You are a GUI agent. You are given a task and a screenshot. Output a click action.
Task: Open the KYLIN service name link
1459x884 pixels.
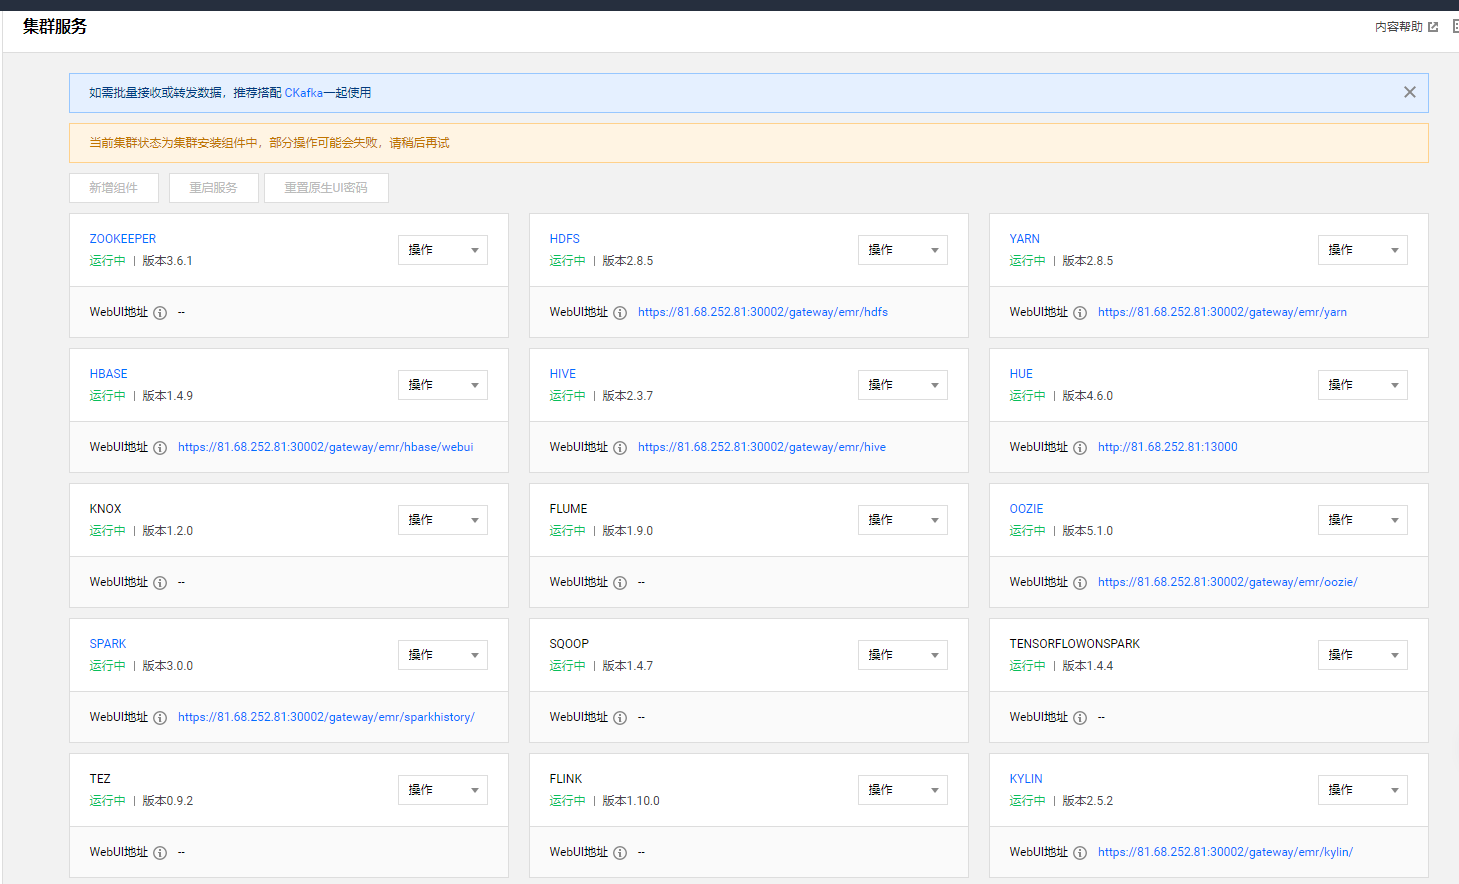(x=1026, y=779)
